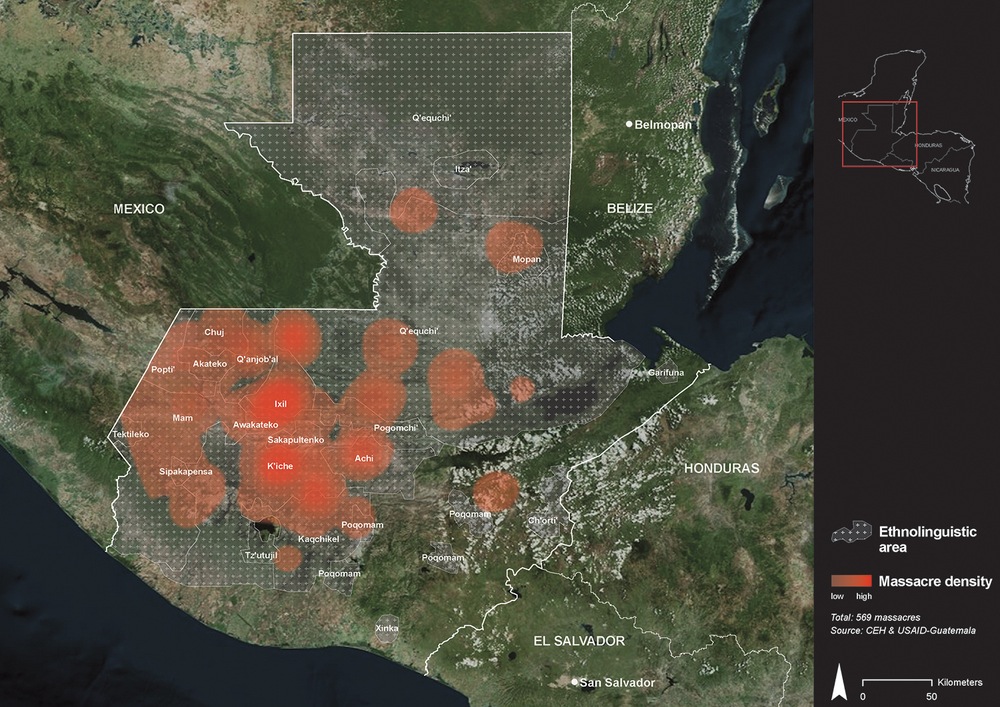Viewport: 1000px width, 707px height.
Task: Click the BELIZE country label
Action: pyautogui.click(x=630, y=208)
